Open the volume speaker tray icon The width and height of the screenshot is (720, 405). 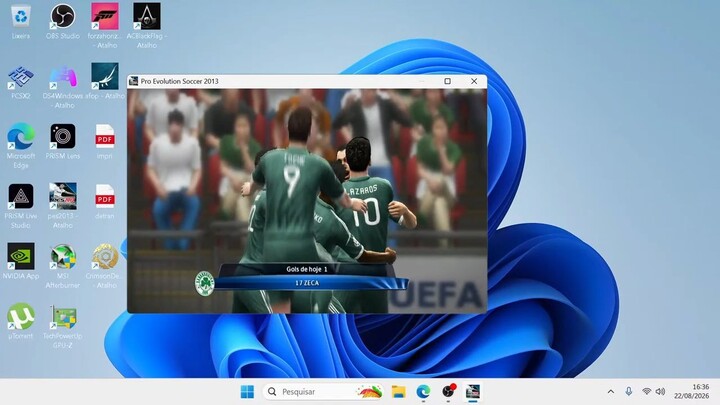click(x=660, y=392)
